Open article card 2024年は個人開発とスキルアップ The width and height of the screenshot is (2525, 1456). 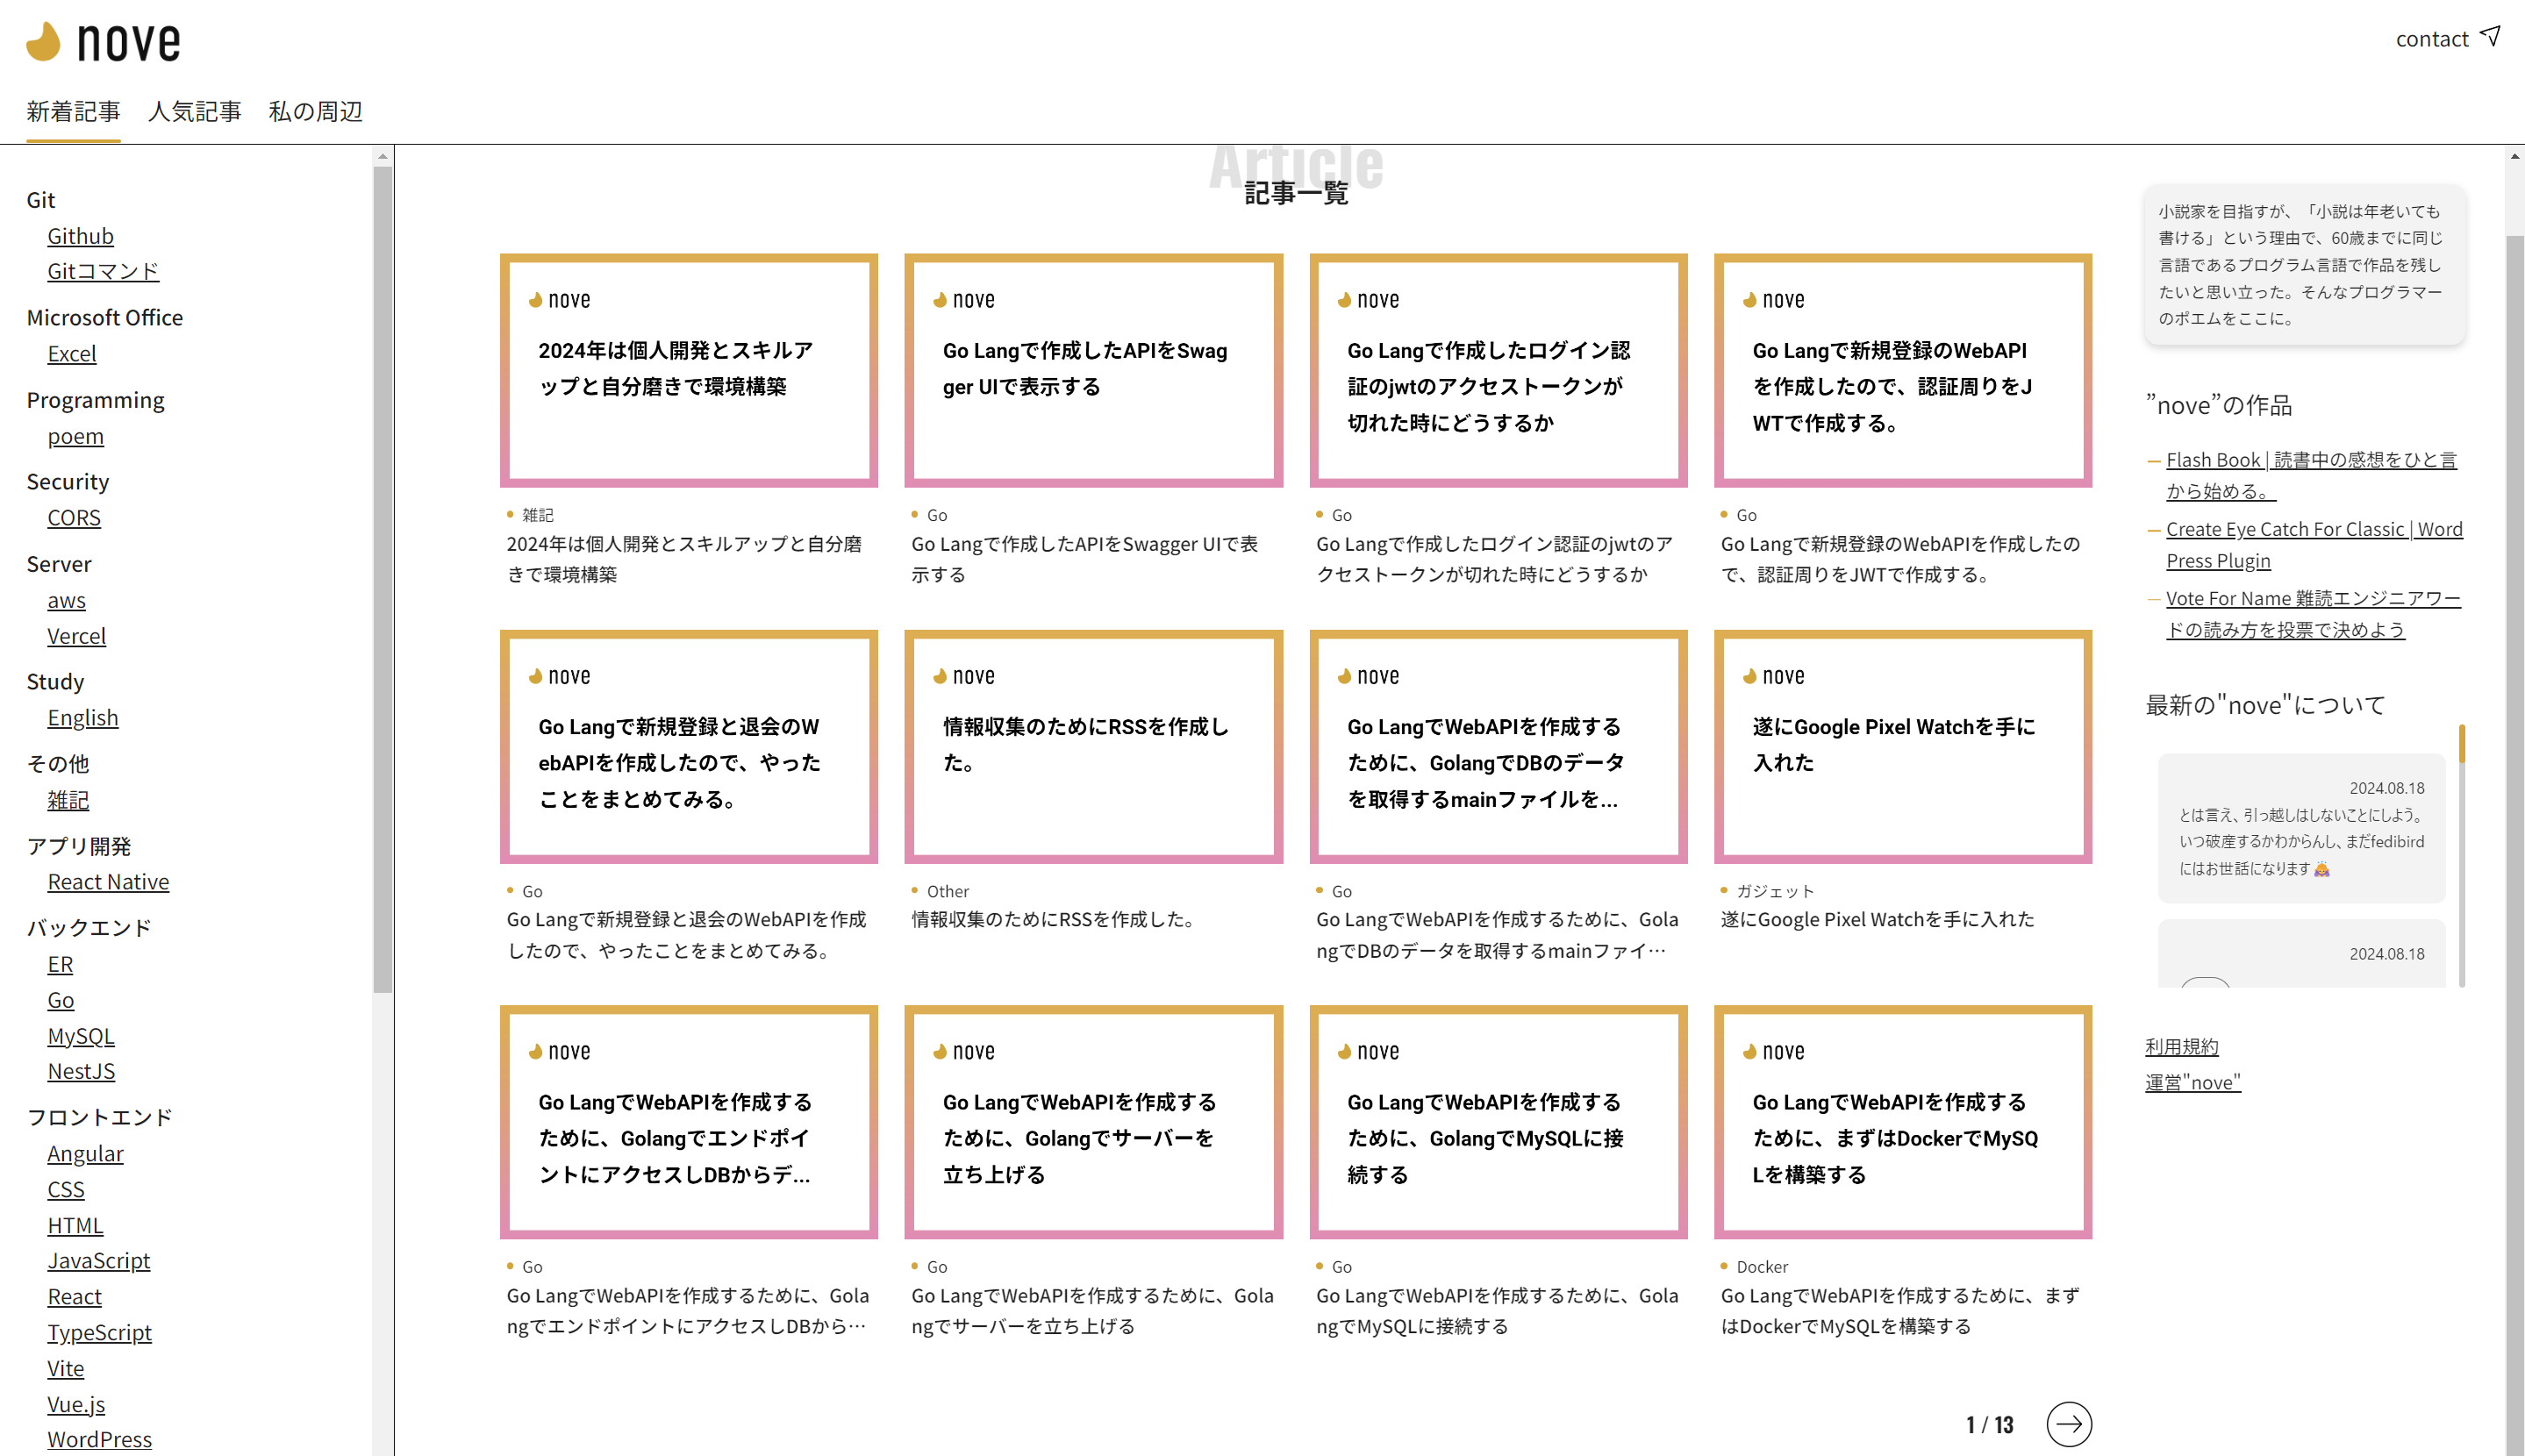coord(688,370)
